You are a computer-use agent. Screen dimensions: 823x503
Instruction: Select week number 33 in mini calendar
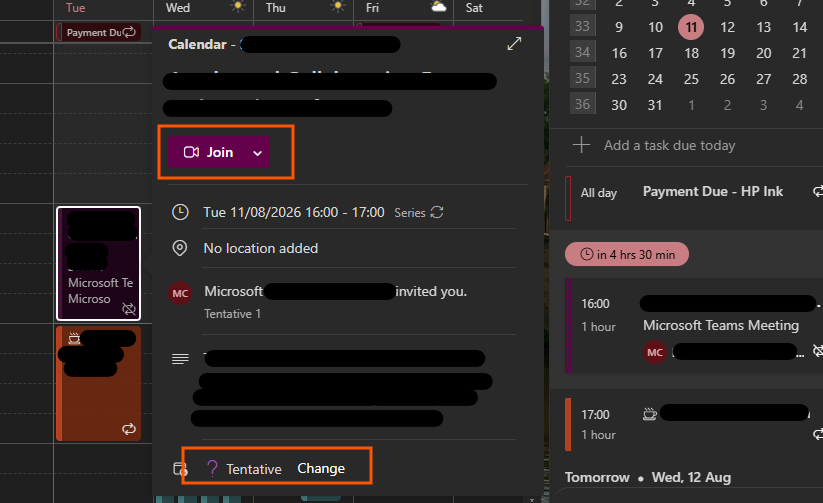click(583, 26)
